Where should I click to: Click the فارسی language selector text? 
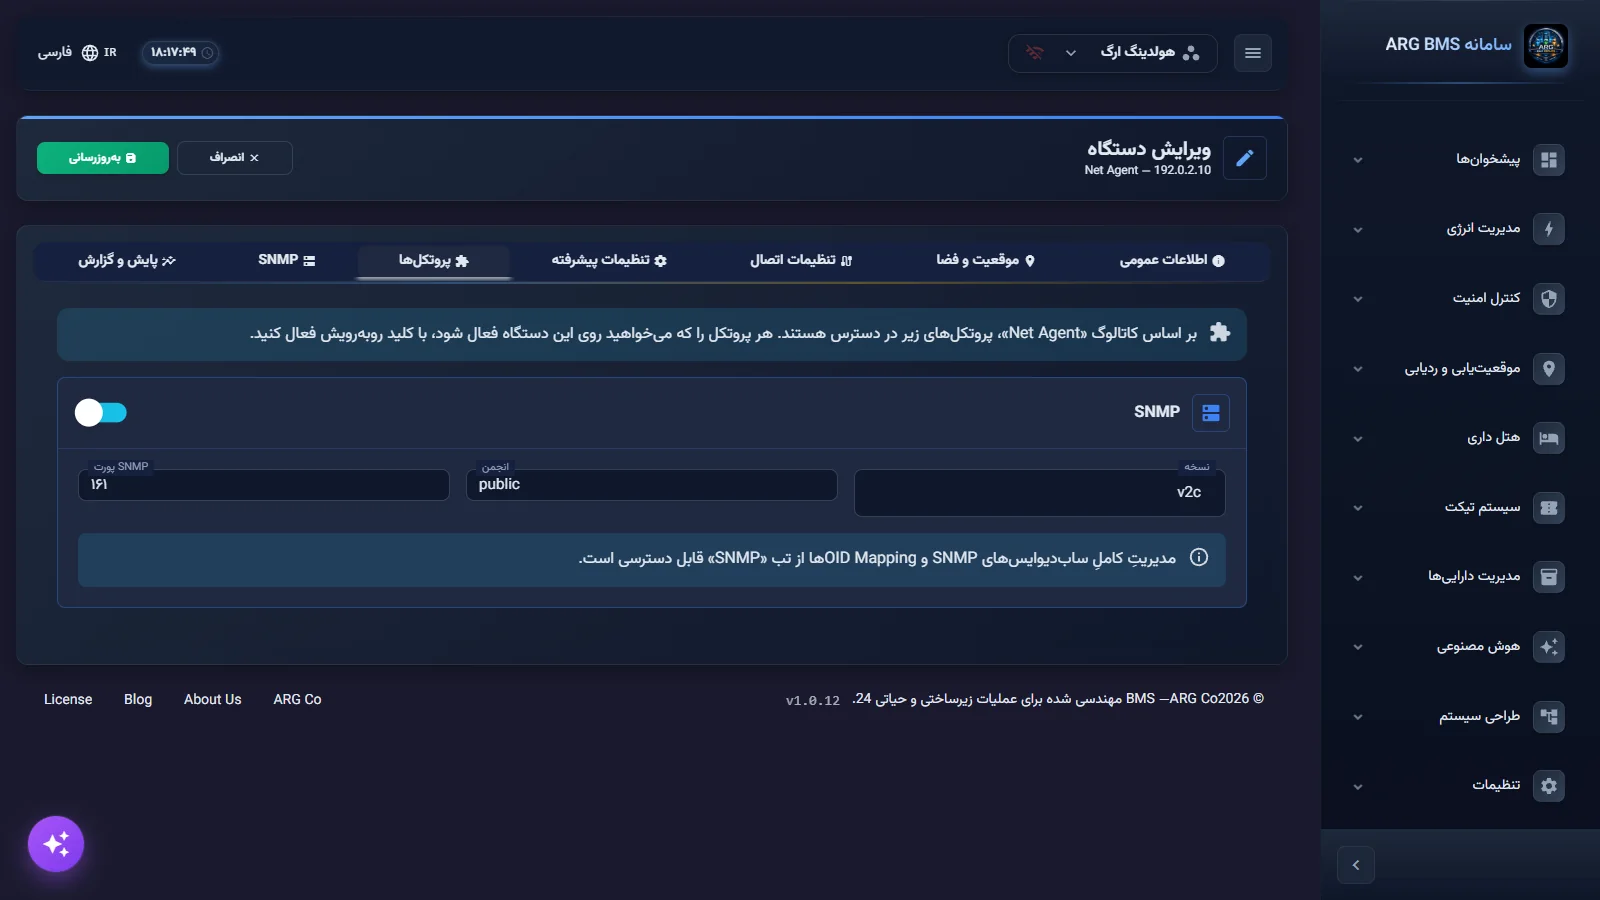click(55, 53)
